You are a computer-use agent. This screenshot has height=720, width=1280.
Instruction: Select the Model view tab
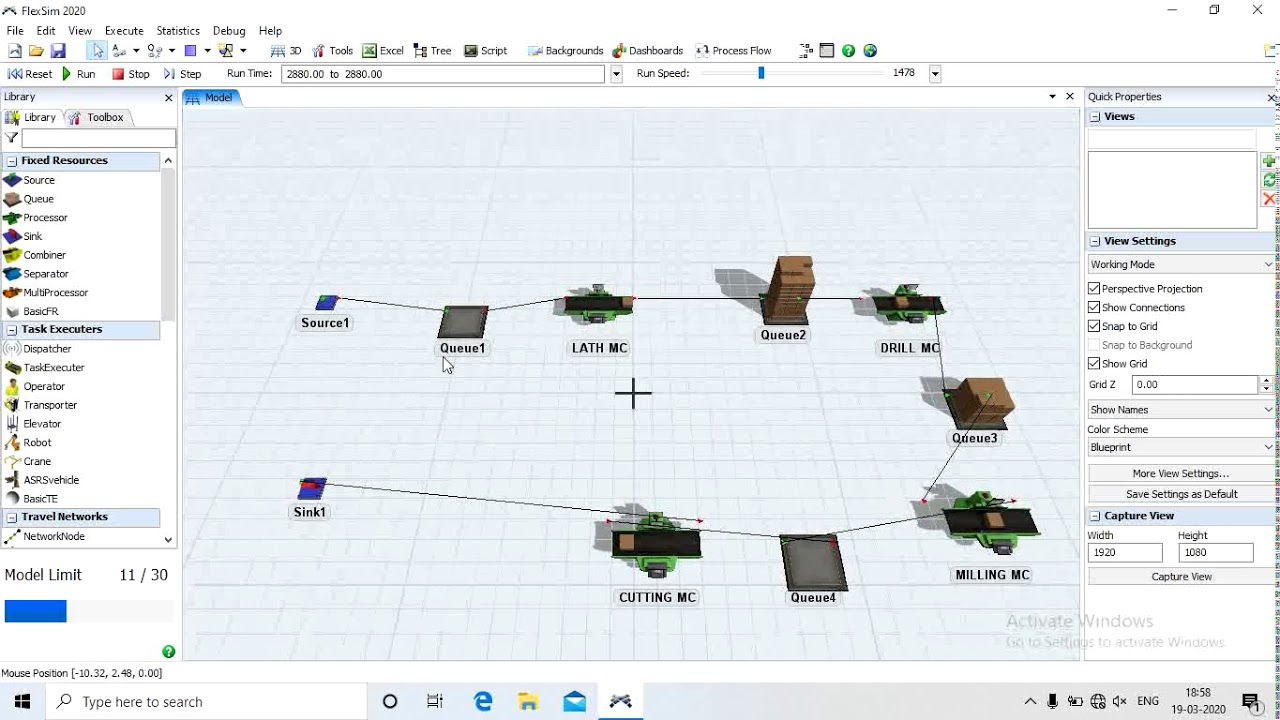(x=211, y=97)
